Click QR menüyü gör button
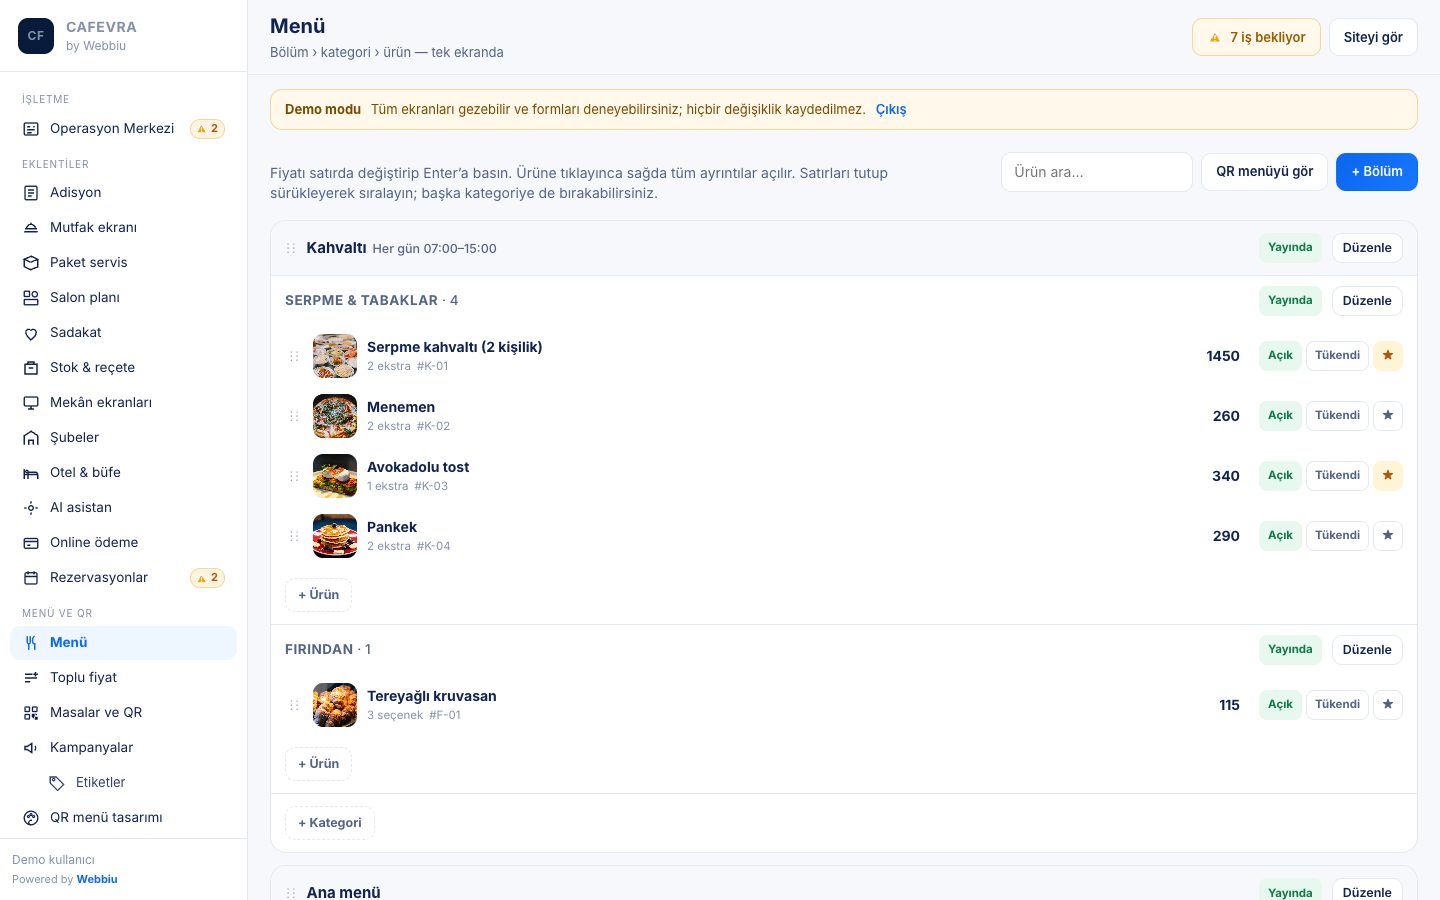Screen dimensions: 1440x900 pos(1264,172)
